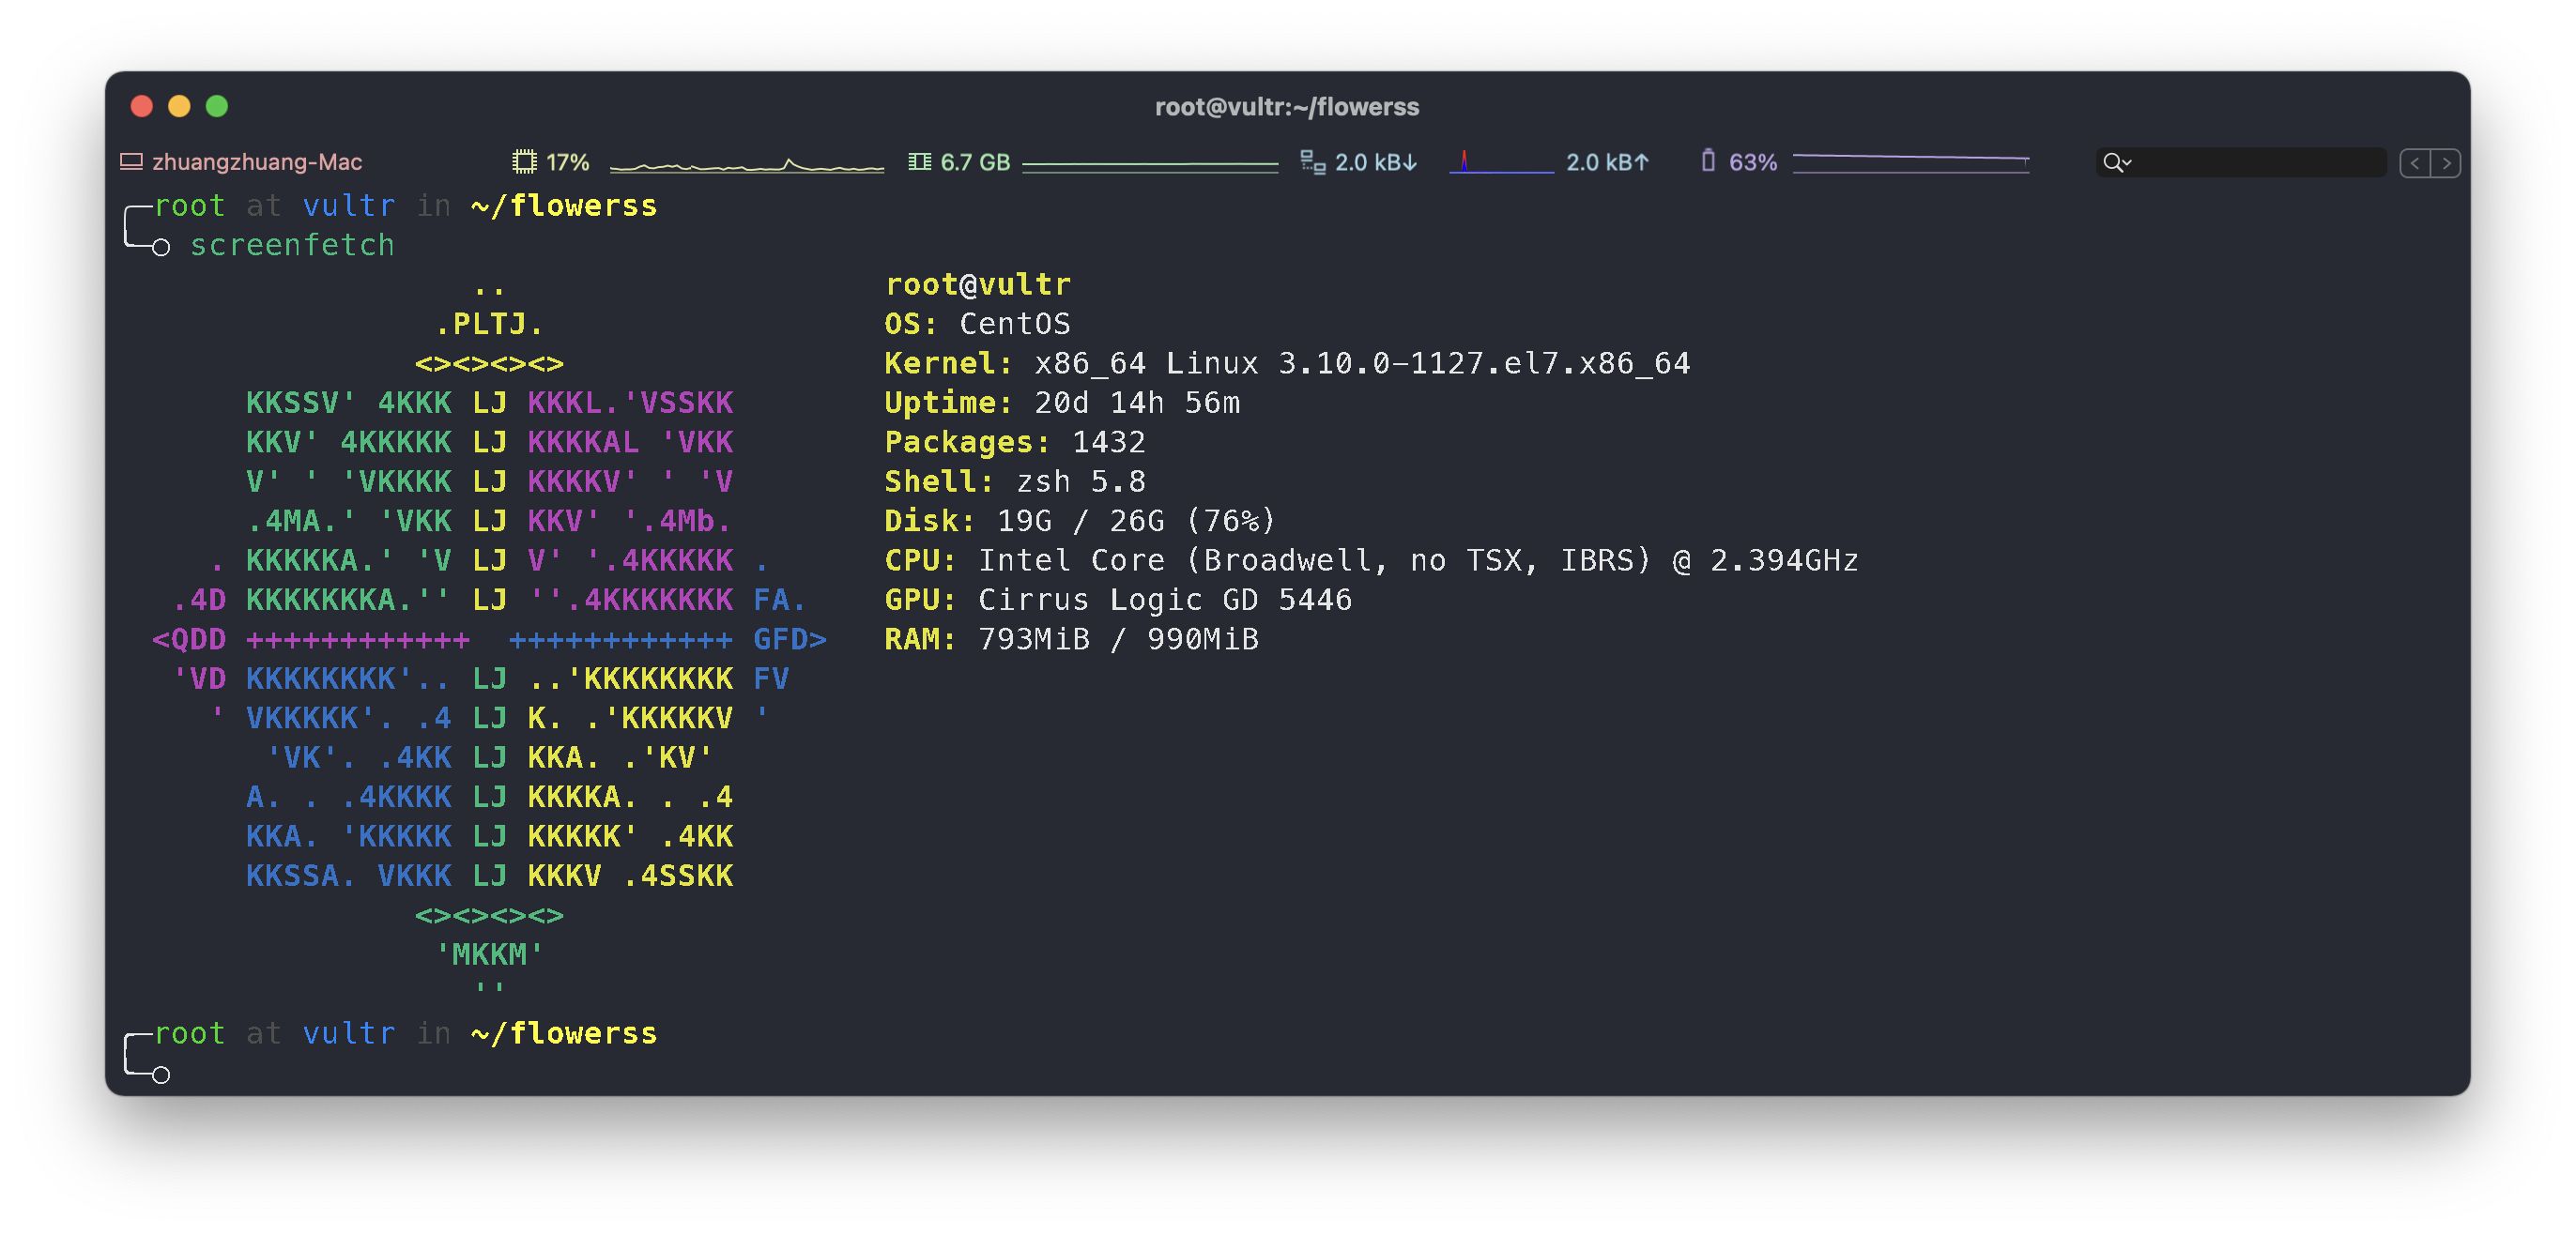Screen dimensions: 2576x1235
Task: Click the 63% battery value
Action: pos(1753,162)
